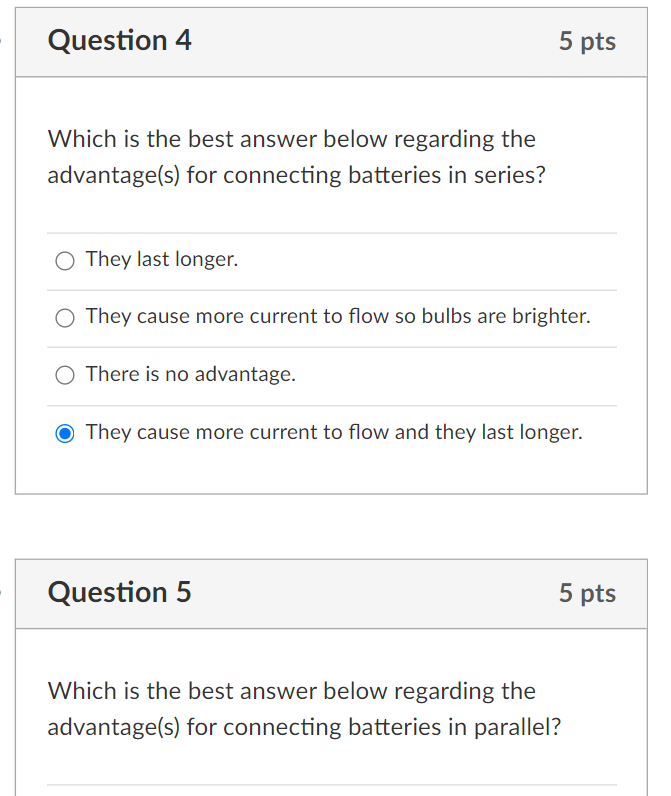671x796 pixels.
Task: Click 'Which is the best answer' in Question 4
Action: (182, 139)
